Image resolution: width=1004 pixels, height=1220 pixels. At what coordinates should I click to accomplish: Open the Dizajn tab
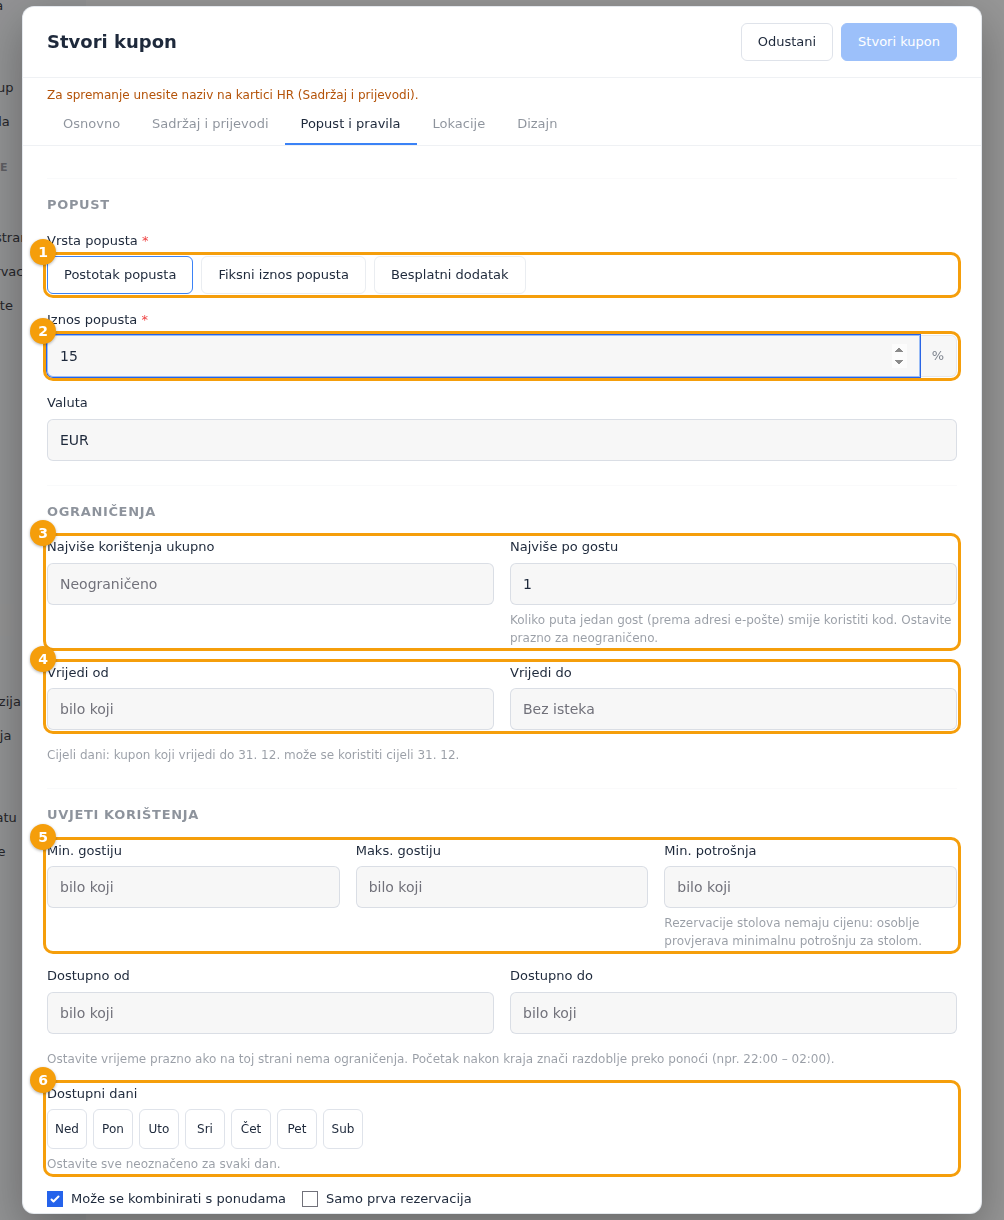(537, 123)
